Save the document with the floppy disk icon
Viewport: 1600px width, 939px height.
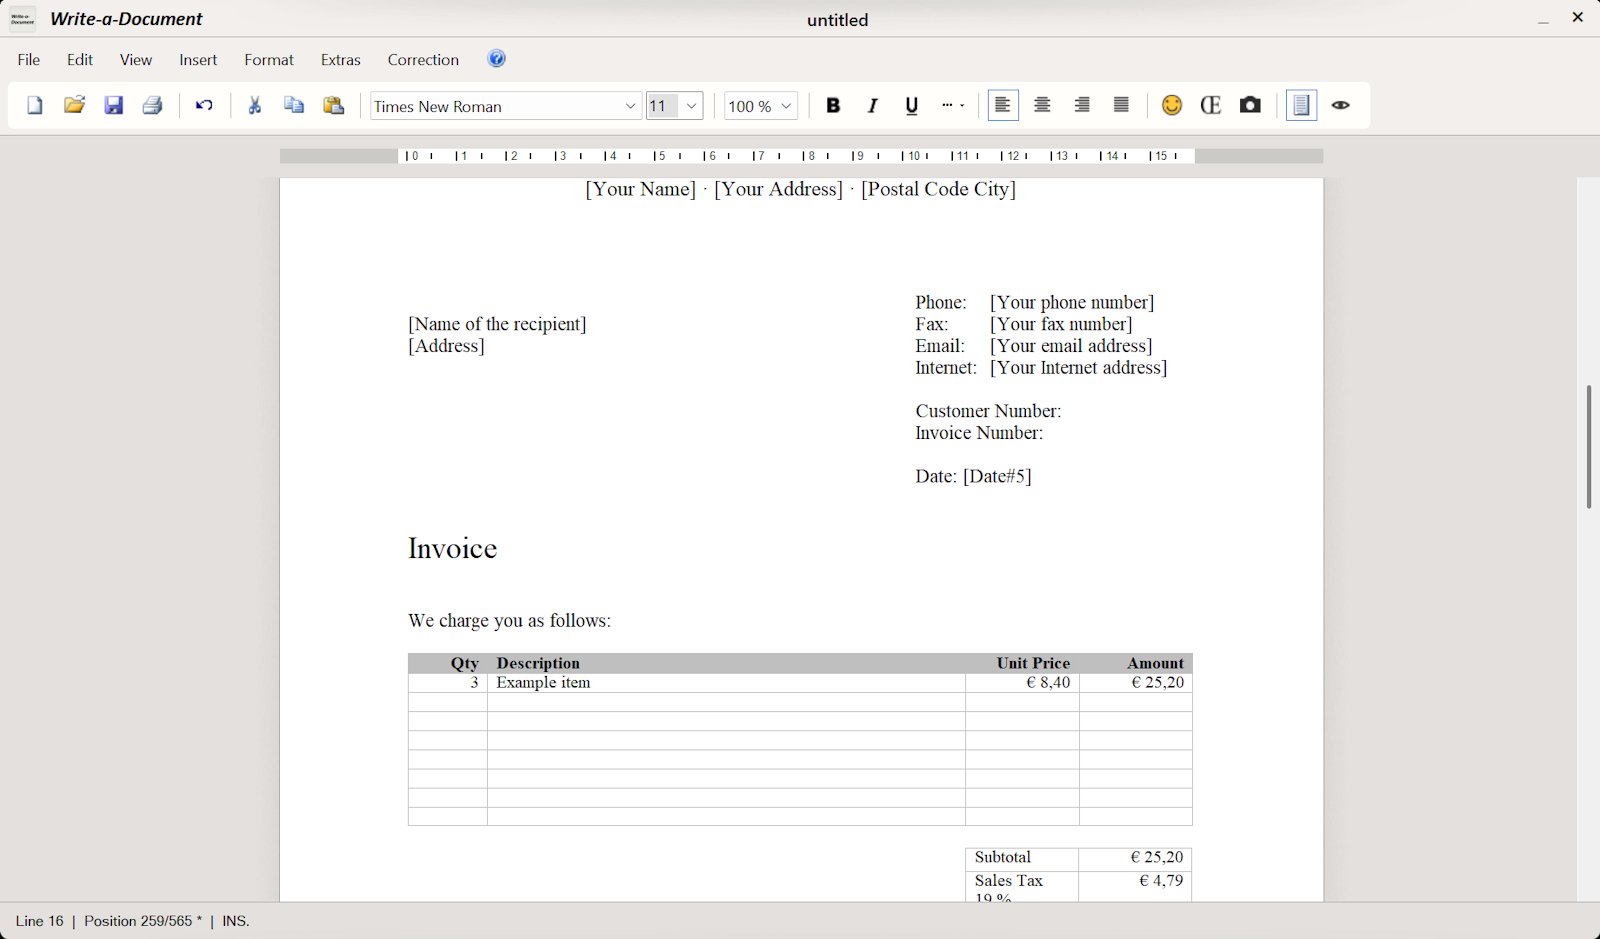point(114,105)
